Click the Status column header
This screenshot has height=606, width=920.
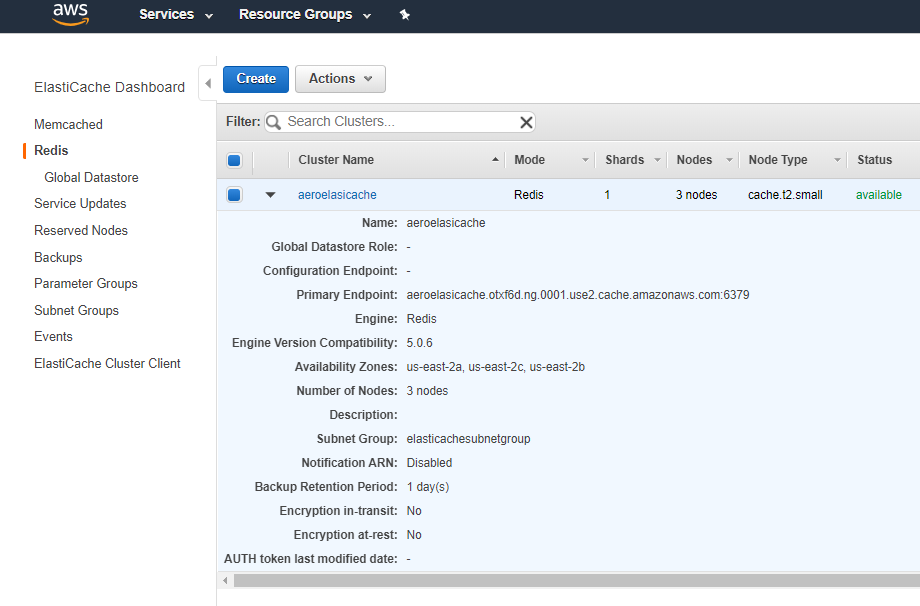pyautogui.click(x=874, y=160)
